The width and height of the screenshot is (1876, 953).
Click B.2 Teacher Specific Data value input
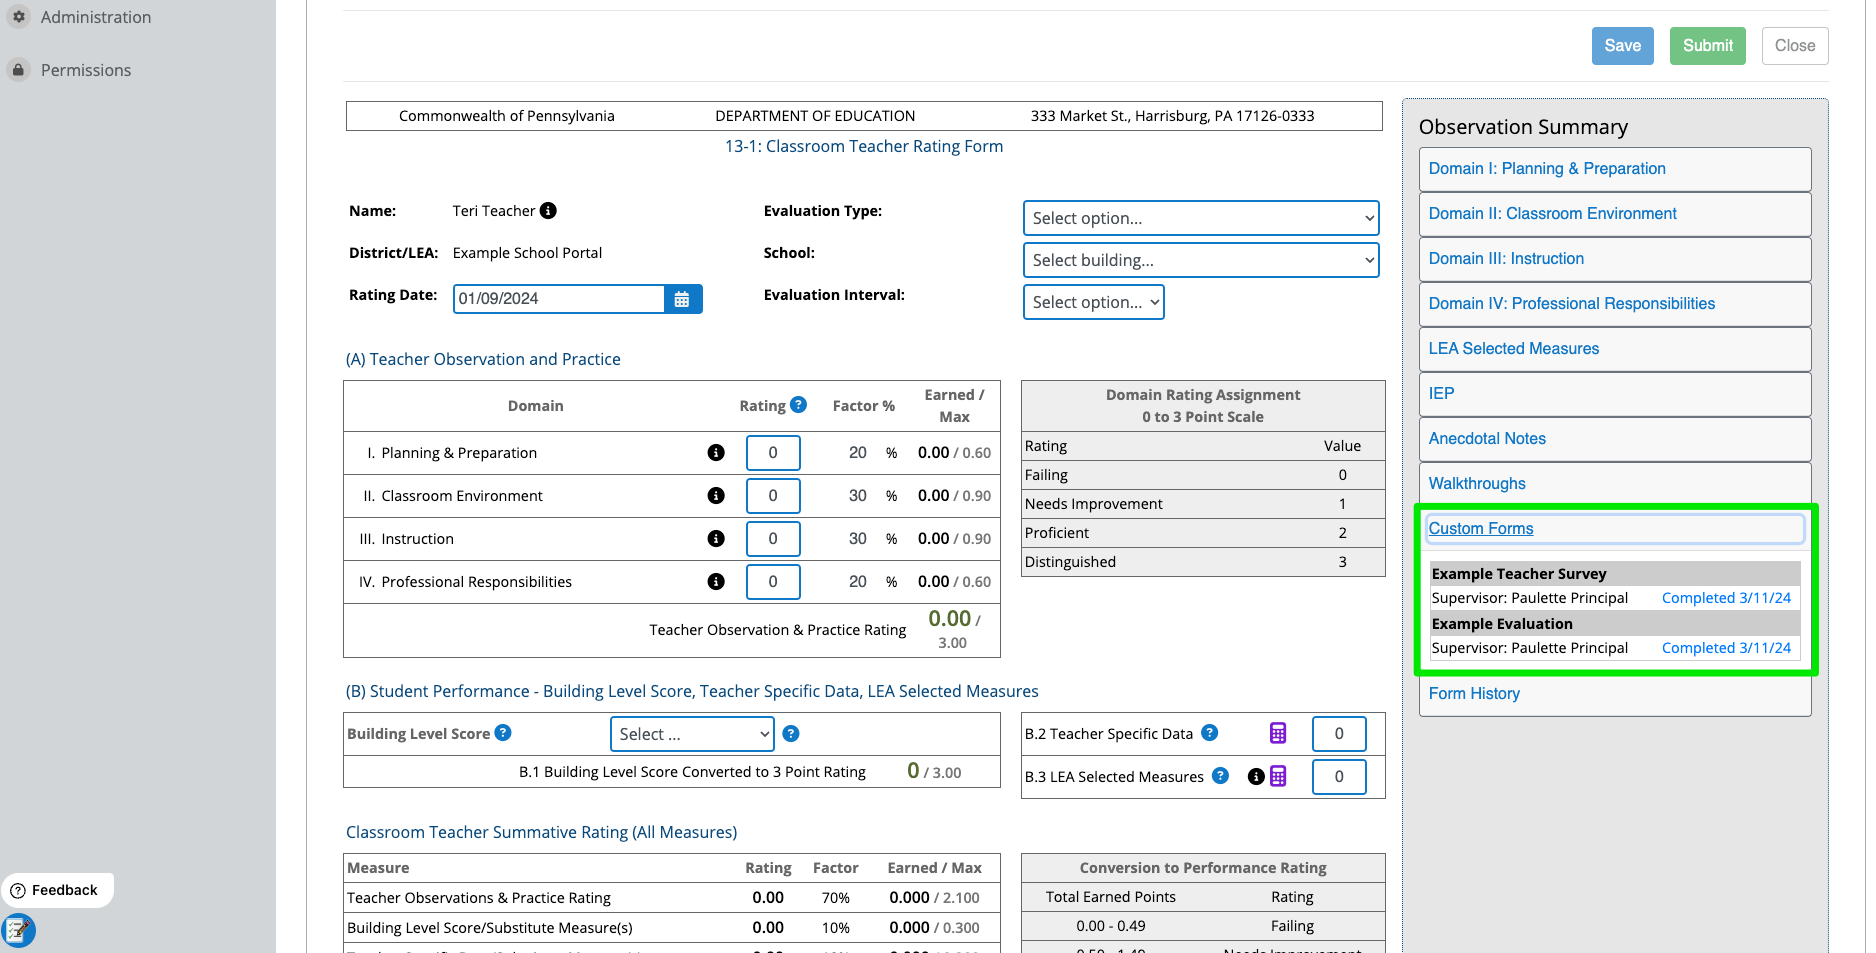tap(1339, 734)
